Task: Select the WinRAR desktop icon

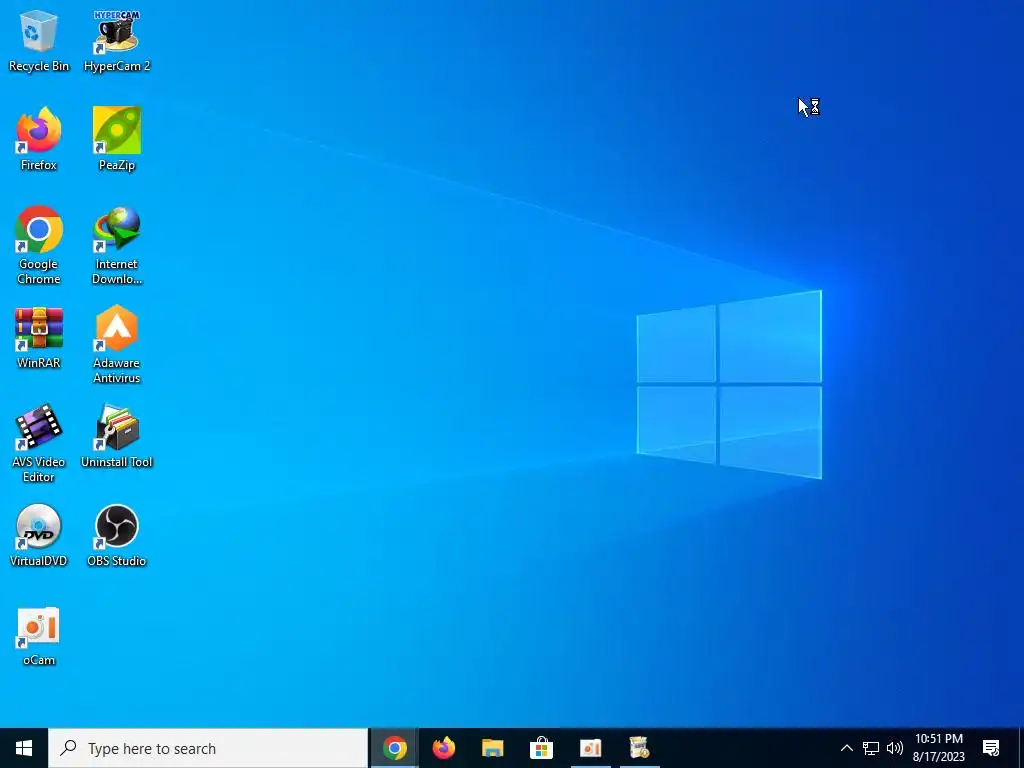Action: pyautogui.click(x=39, y=338)
